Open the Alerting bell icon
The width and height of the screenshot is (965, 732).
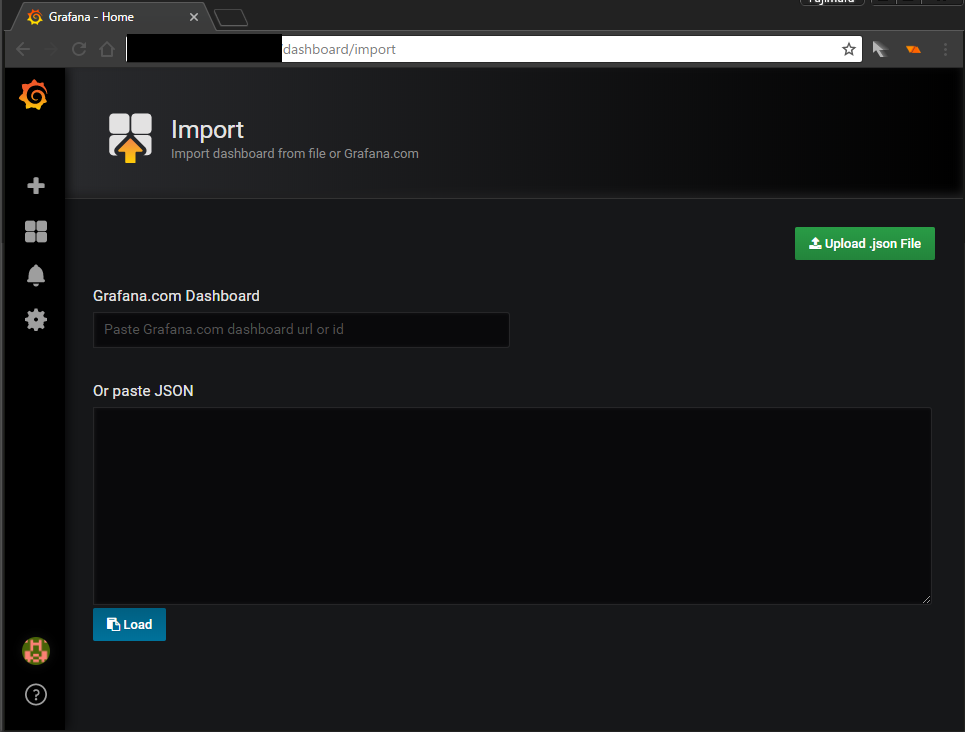pyautogui.click(x=36, y=275)
